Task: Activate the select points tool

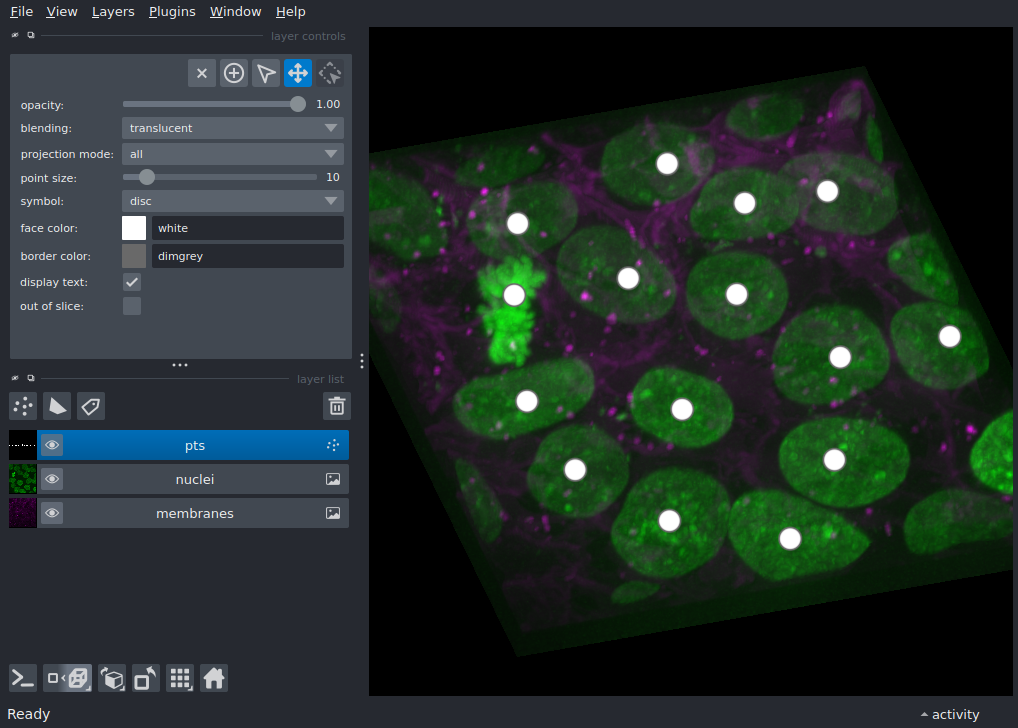Action: [265, 72]
